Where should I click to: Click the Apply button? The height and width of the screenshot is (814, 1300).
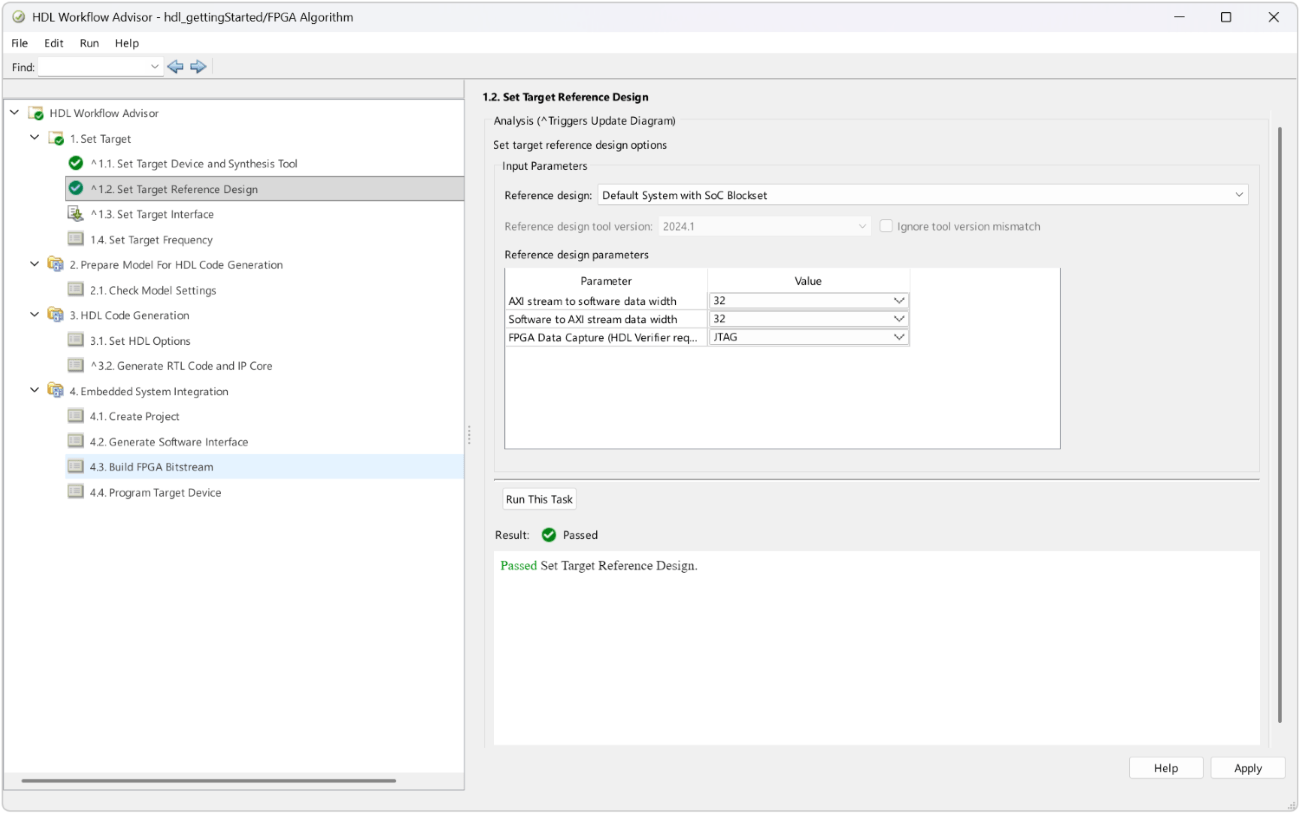click(x=1247, y=768)
